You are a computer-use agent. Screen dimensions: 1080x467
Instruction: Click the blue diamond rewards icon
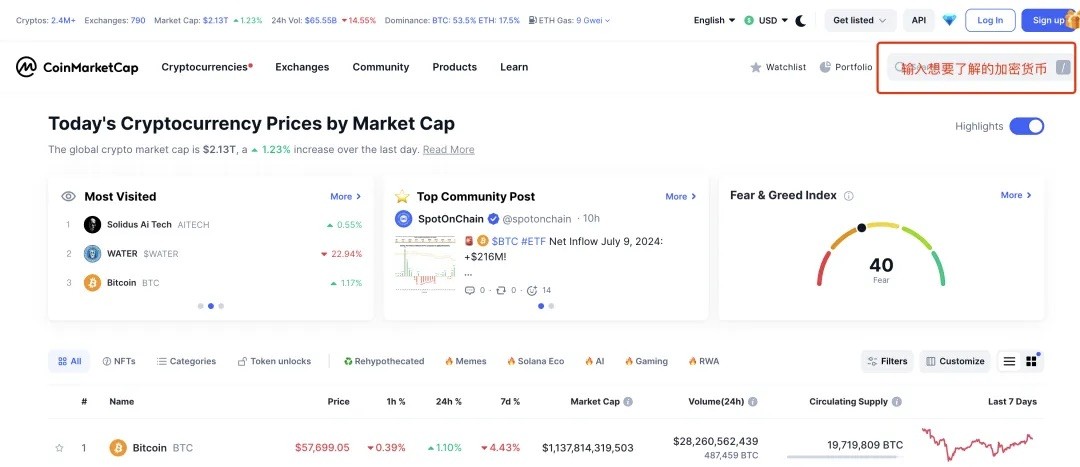tap(949, 21)
